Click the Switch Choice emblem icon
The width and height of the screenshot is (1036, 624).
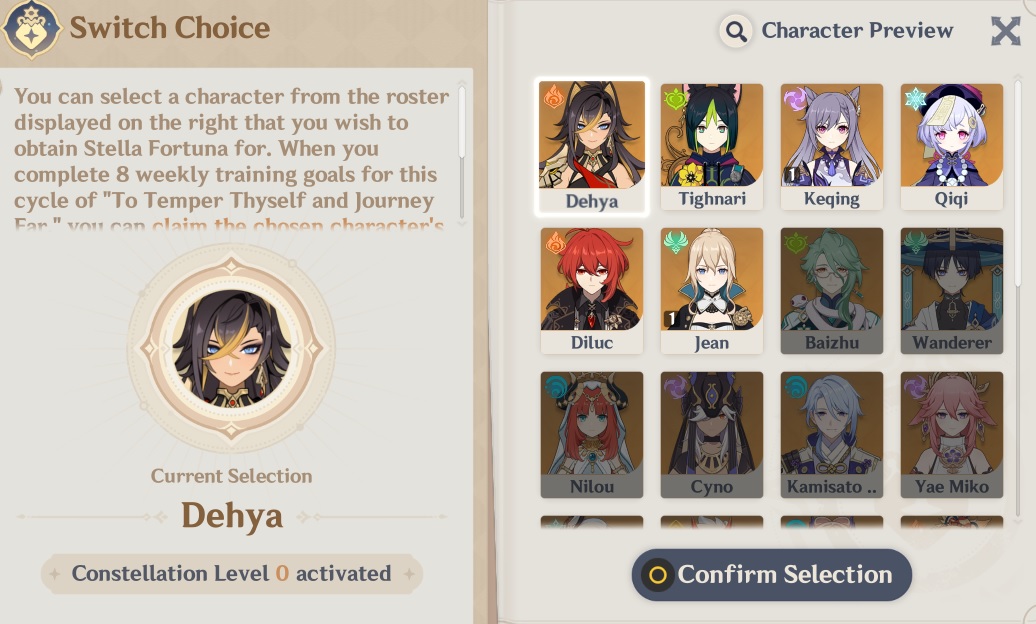point(30,29)
